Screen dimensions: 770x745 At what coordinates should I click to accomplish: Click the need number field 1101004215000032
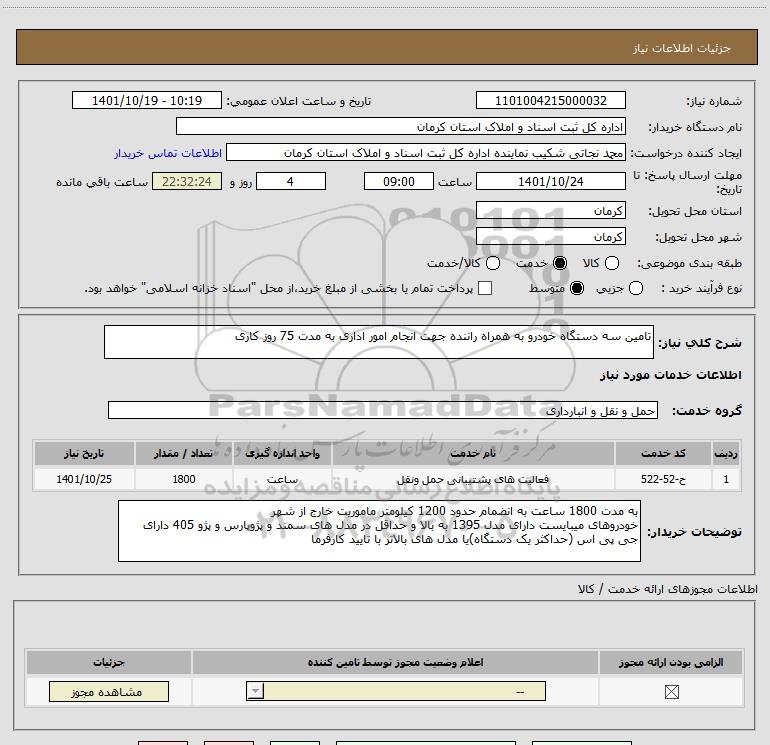[x=550, y=100]
